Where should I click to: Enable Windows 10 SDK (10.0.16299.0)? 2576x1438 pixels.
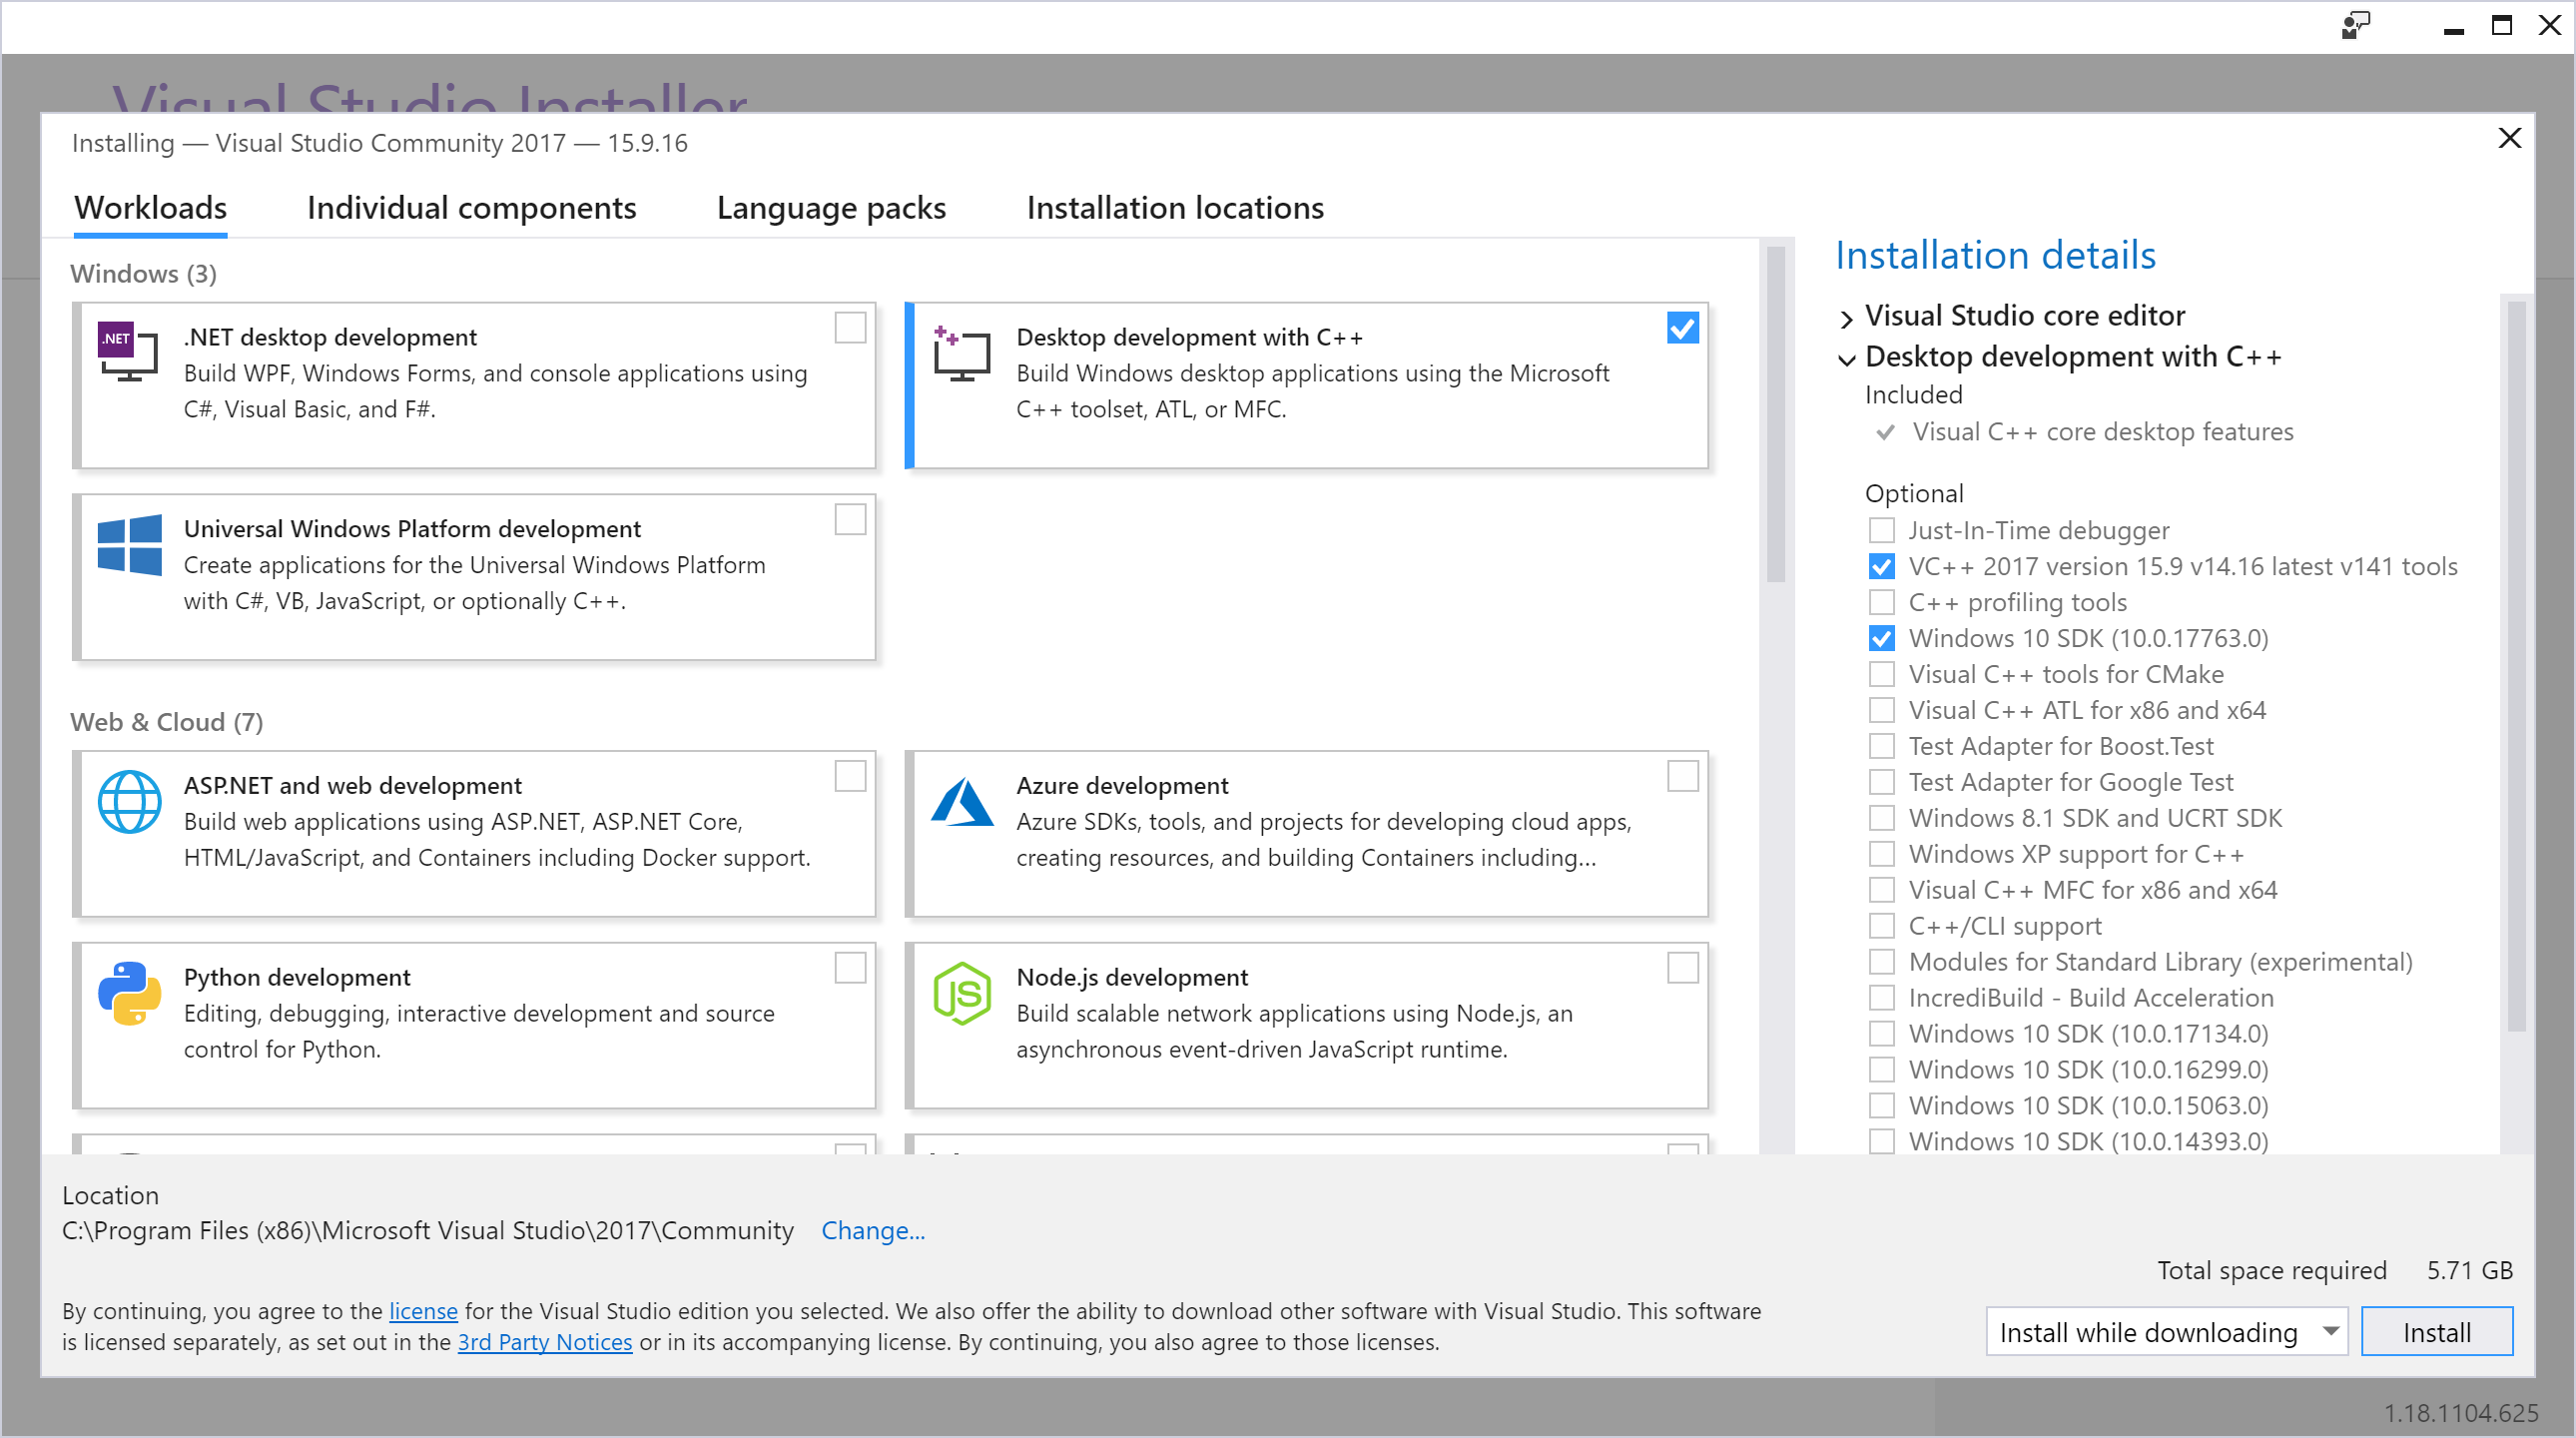[1881, 1070]
